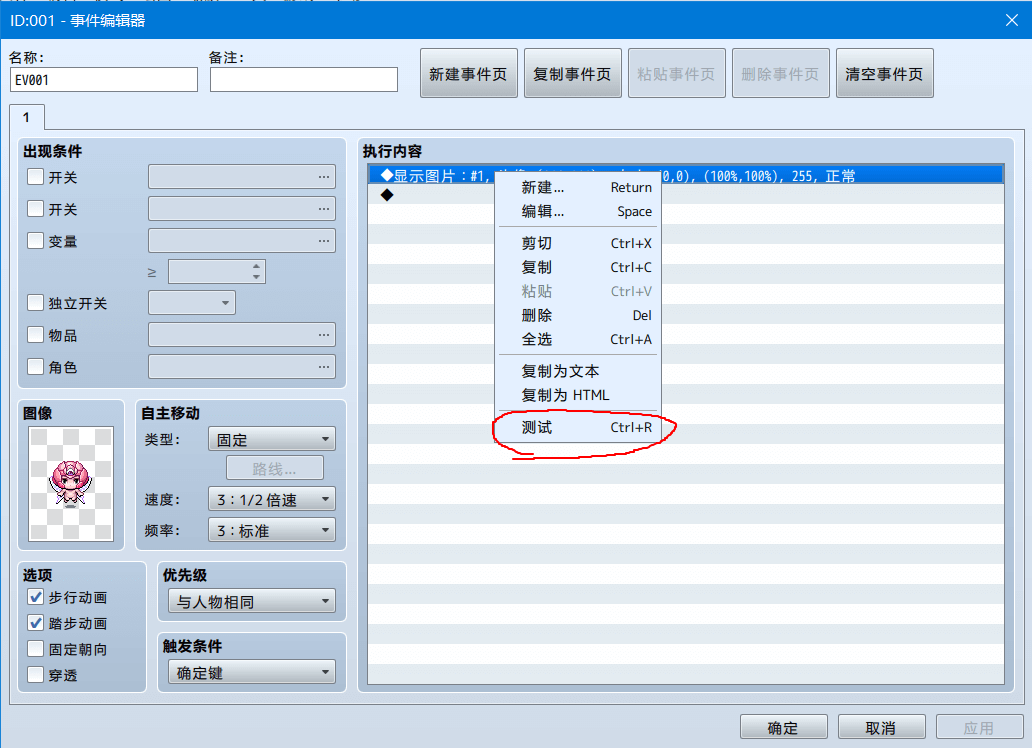The image size is (1032, 748).
Task: Check the 穿透 option
Action: (x=36, y=675)
